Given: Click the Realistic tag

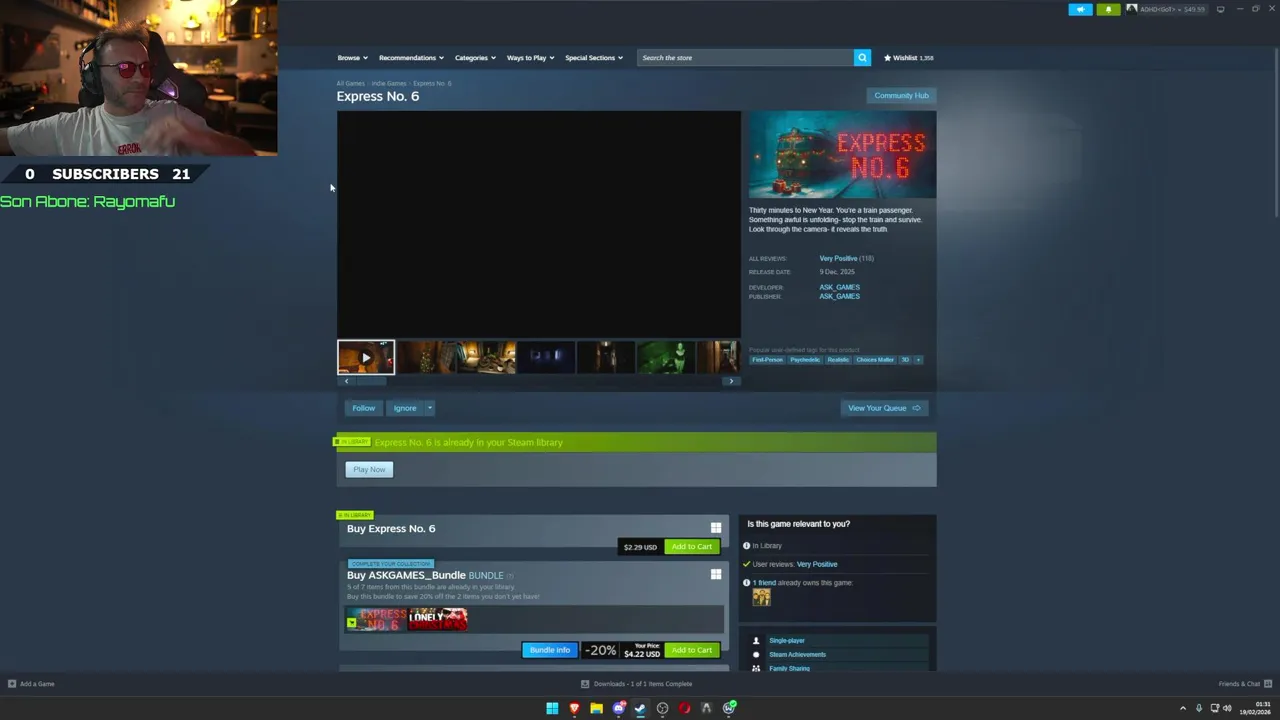Looking at the screenshot, I should tap(838, 360).
